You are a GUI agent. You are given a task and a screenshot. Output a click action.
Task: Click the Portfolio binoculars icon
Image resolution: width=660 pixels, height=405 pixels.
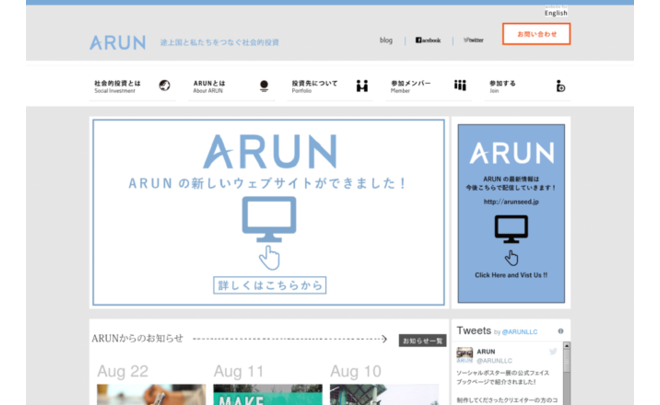(362, 86)
